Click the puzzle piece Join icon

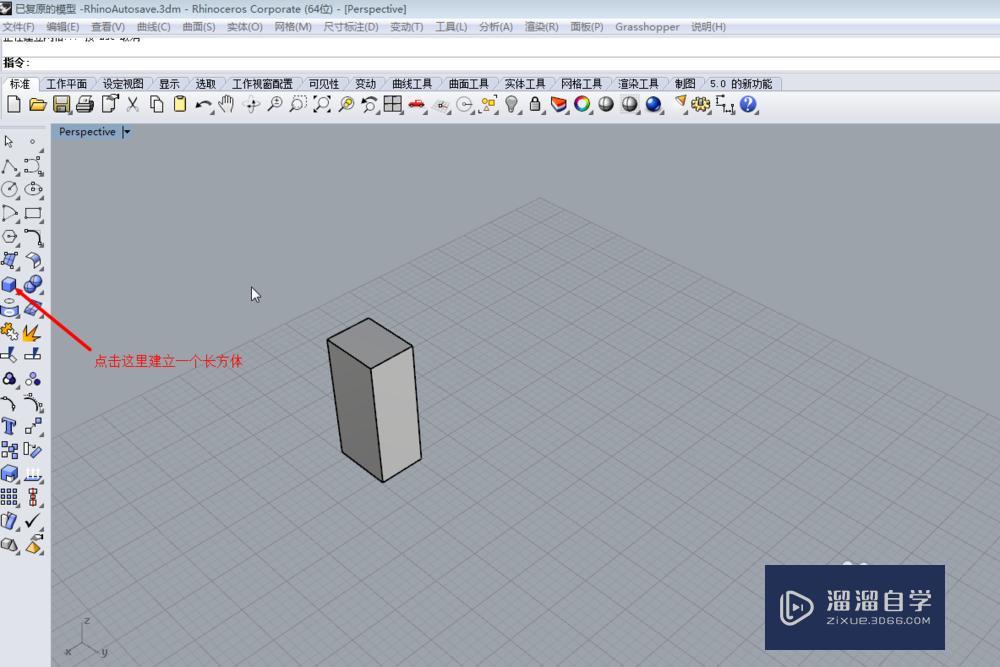click(x=9, y=332)
